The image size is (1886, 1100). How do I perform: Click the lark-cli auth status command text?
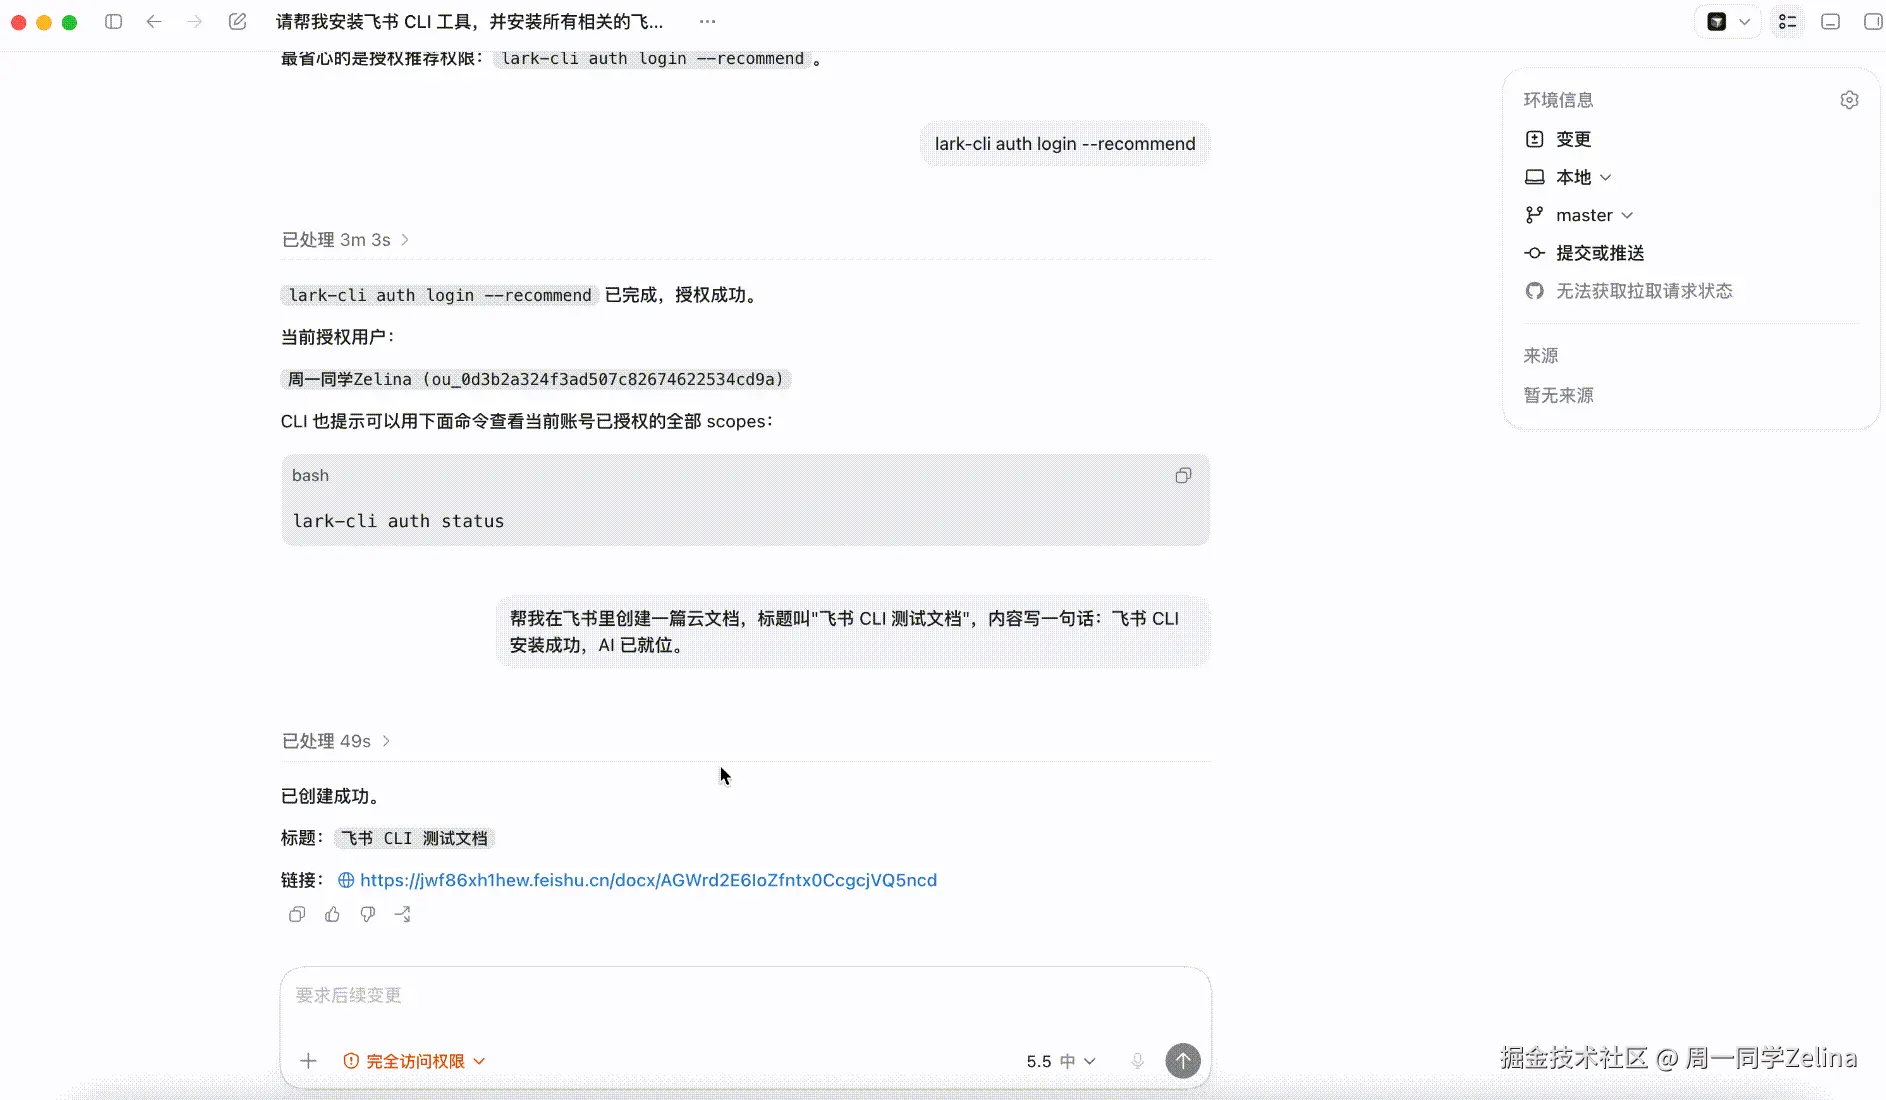(x=398, y=521)
